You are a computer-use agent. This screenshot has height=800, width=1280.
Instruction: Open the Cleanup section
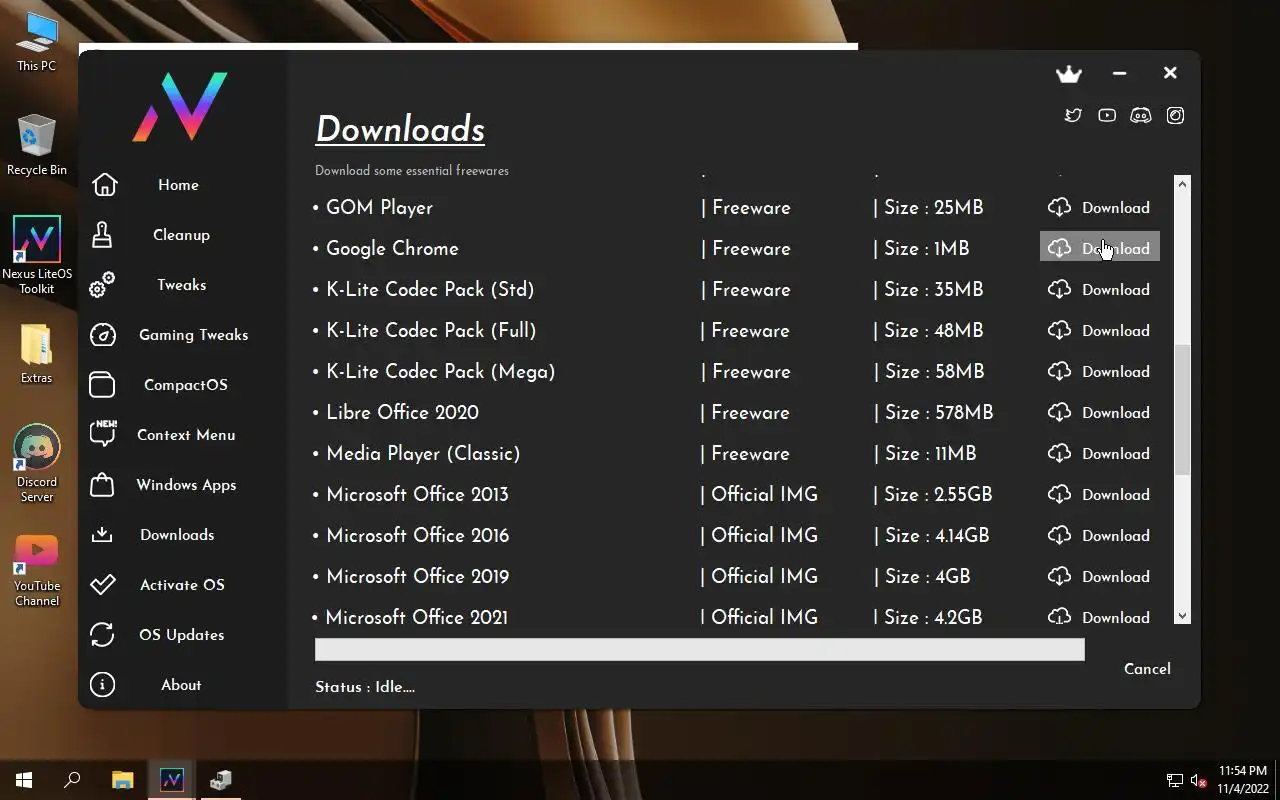click(181, 235)
